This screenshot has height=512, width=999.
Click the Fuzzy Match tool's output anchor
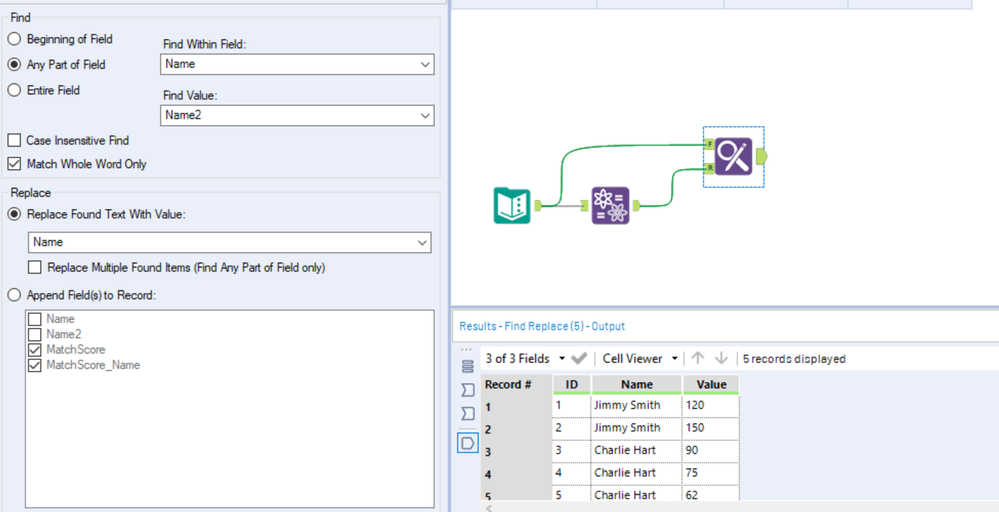click(636, 206)
